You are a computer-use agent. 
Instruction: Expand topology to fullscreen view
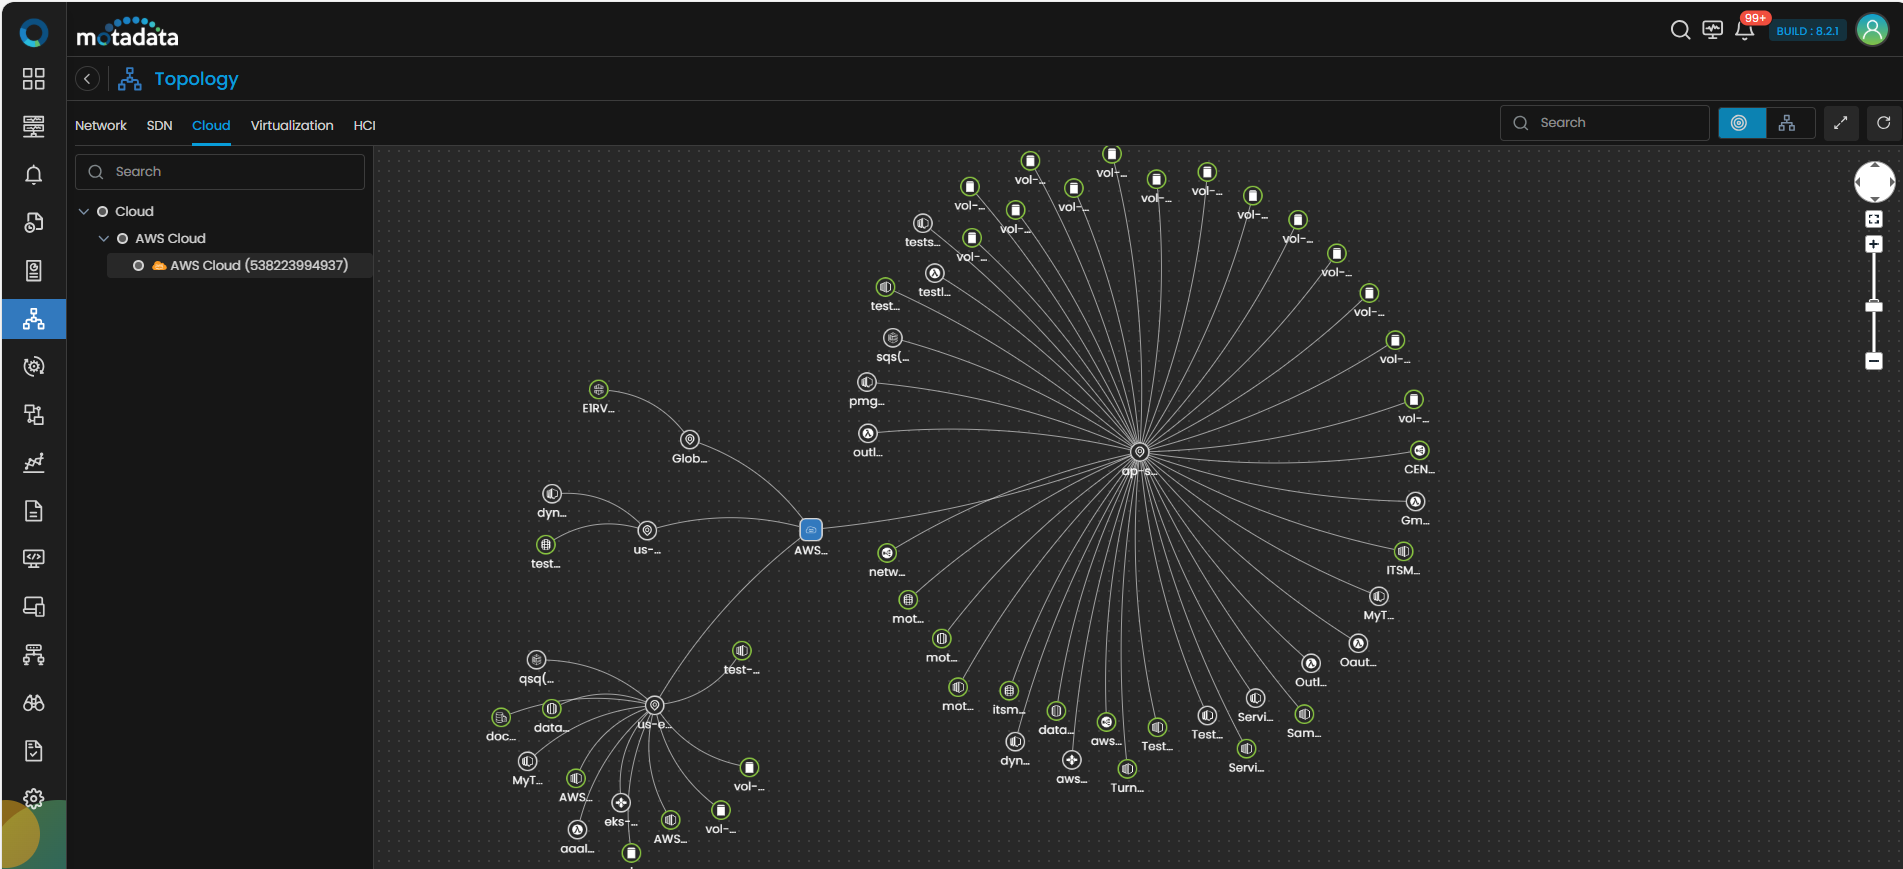(x=1840, y=123)
